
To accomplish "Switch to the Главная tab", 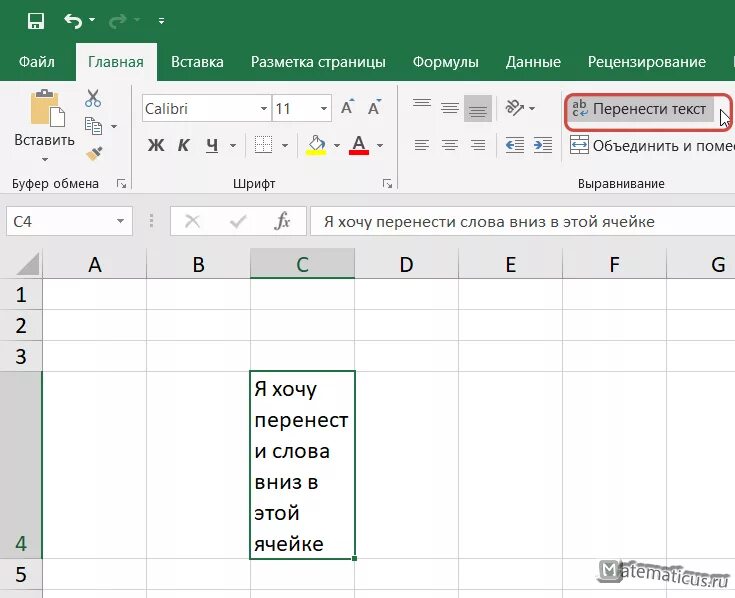I will (116, 62).
